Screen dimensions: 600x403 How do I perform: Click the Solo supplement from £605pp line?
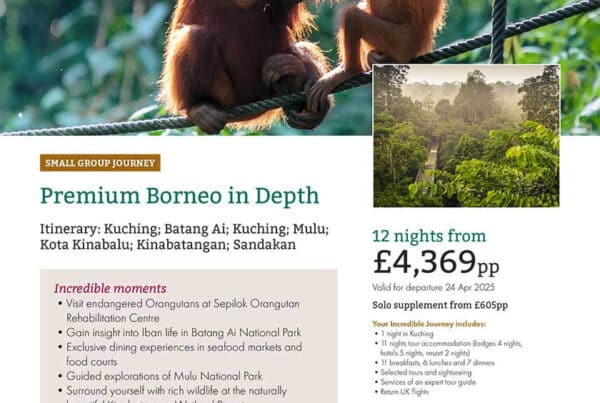[x=440, y=305]
